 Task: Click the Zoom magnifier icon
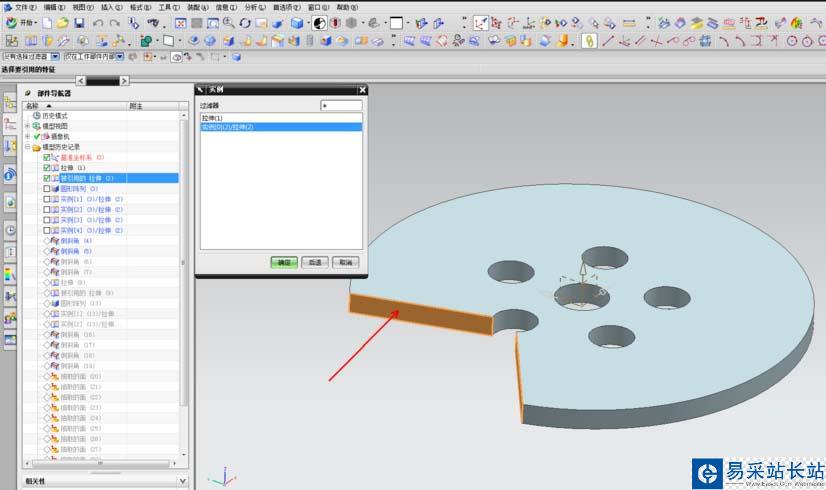tap(228, 23)
